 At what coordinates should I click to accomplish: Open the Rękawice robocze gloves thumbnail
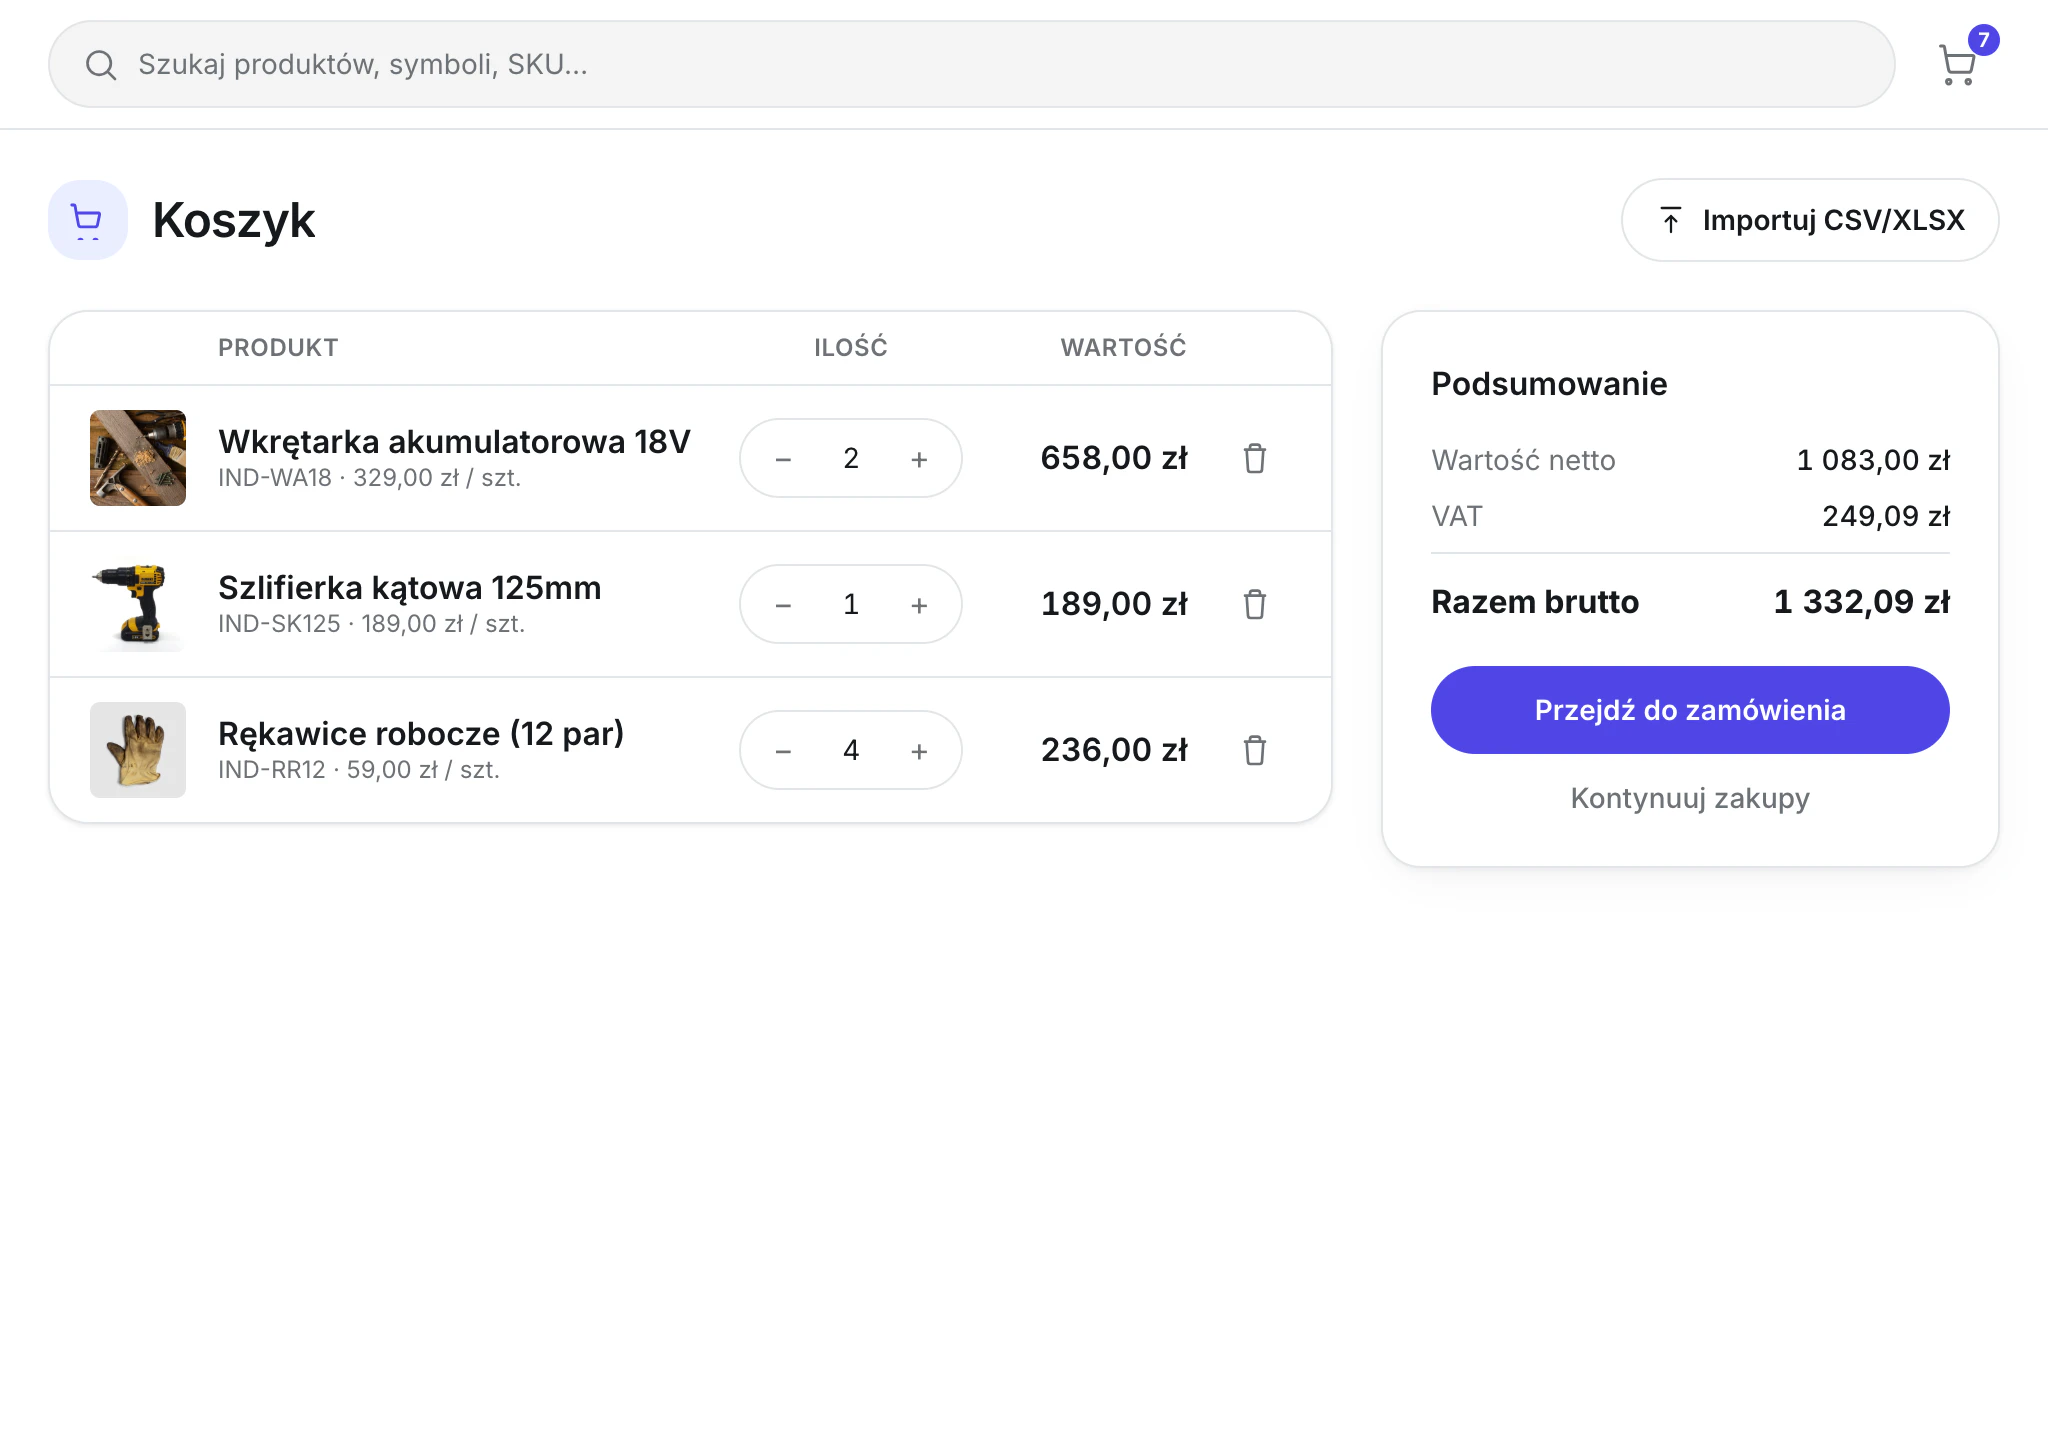point(138,750)
